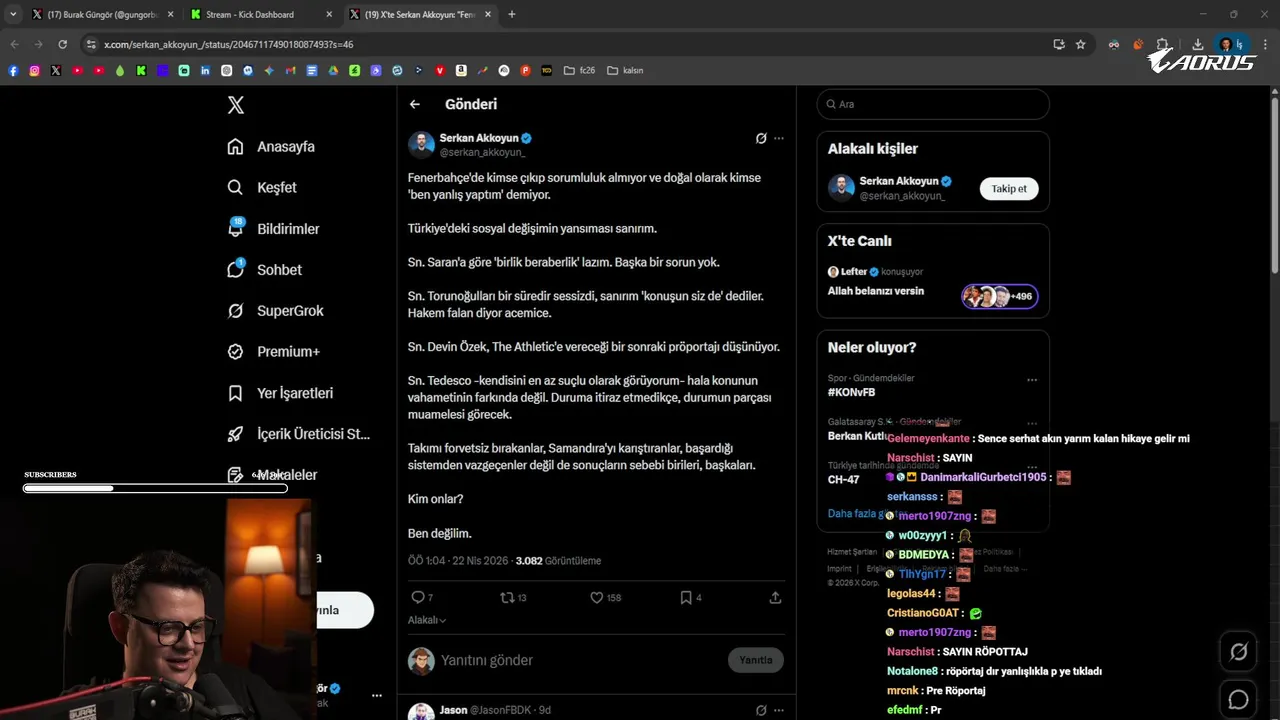Click the +496 listeners pill
The height and width of the screenshot is (720, 1280).
pyautogui.click(x=1000, y=296)
